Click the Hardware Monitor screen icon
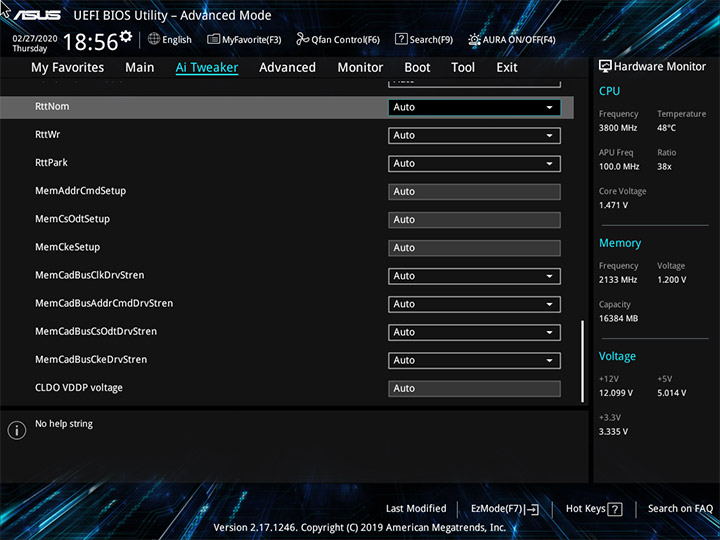720x540 pixels. 605,66
